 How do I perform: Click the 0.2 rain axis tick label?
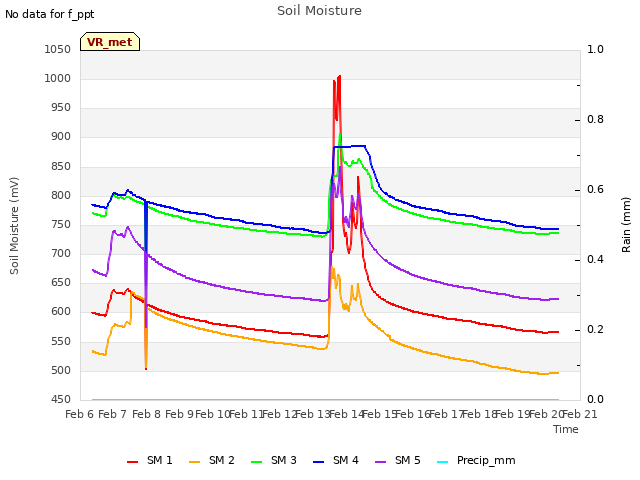click(595, 329)
